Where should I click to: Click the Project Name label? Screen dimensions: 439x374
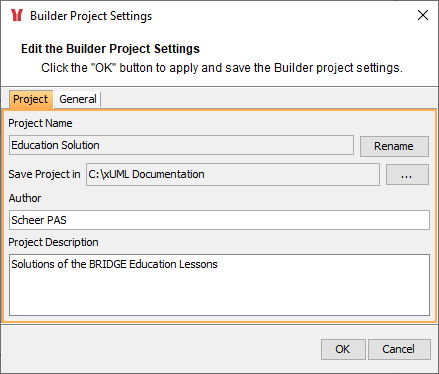[40, 123]
